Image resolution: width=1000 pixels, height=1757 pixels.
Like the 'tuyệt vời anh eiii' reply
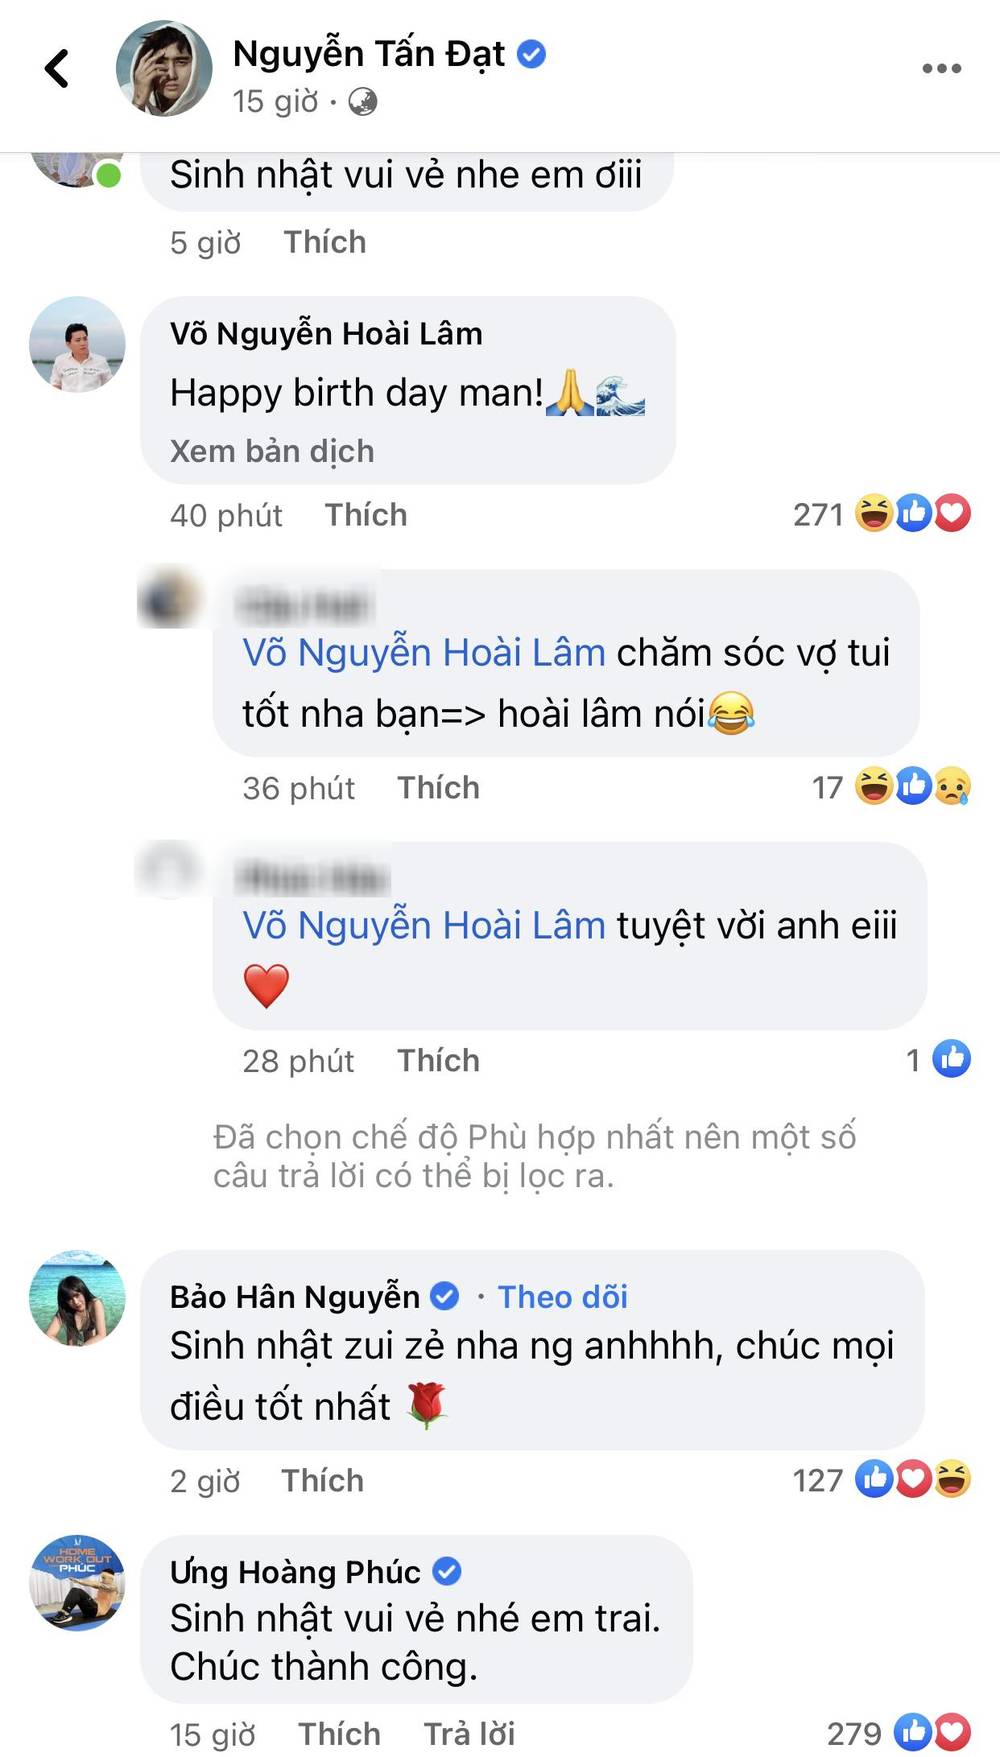[438, 1061]
